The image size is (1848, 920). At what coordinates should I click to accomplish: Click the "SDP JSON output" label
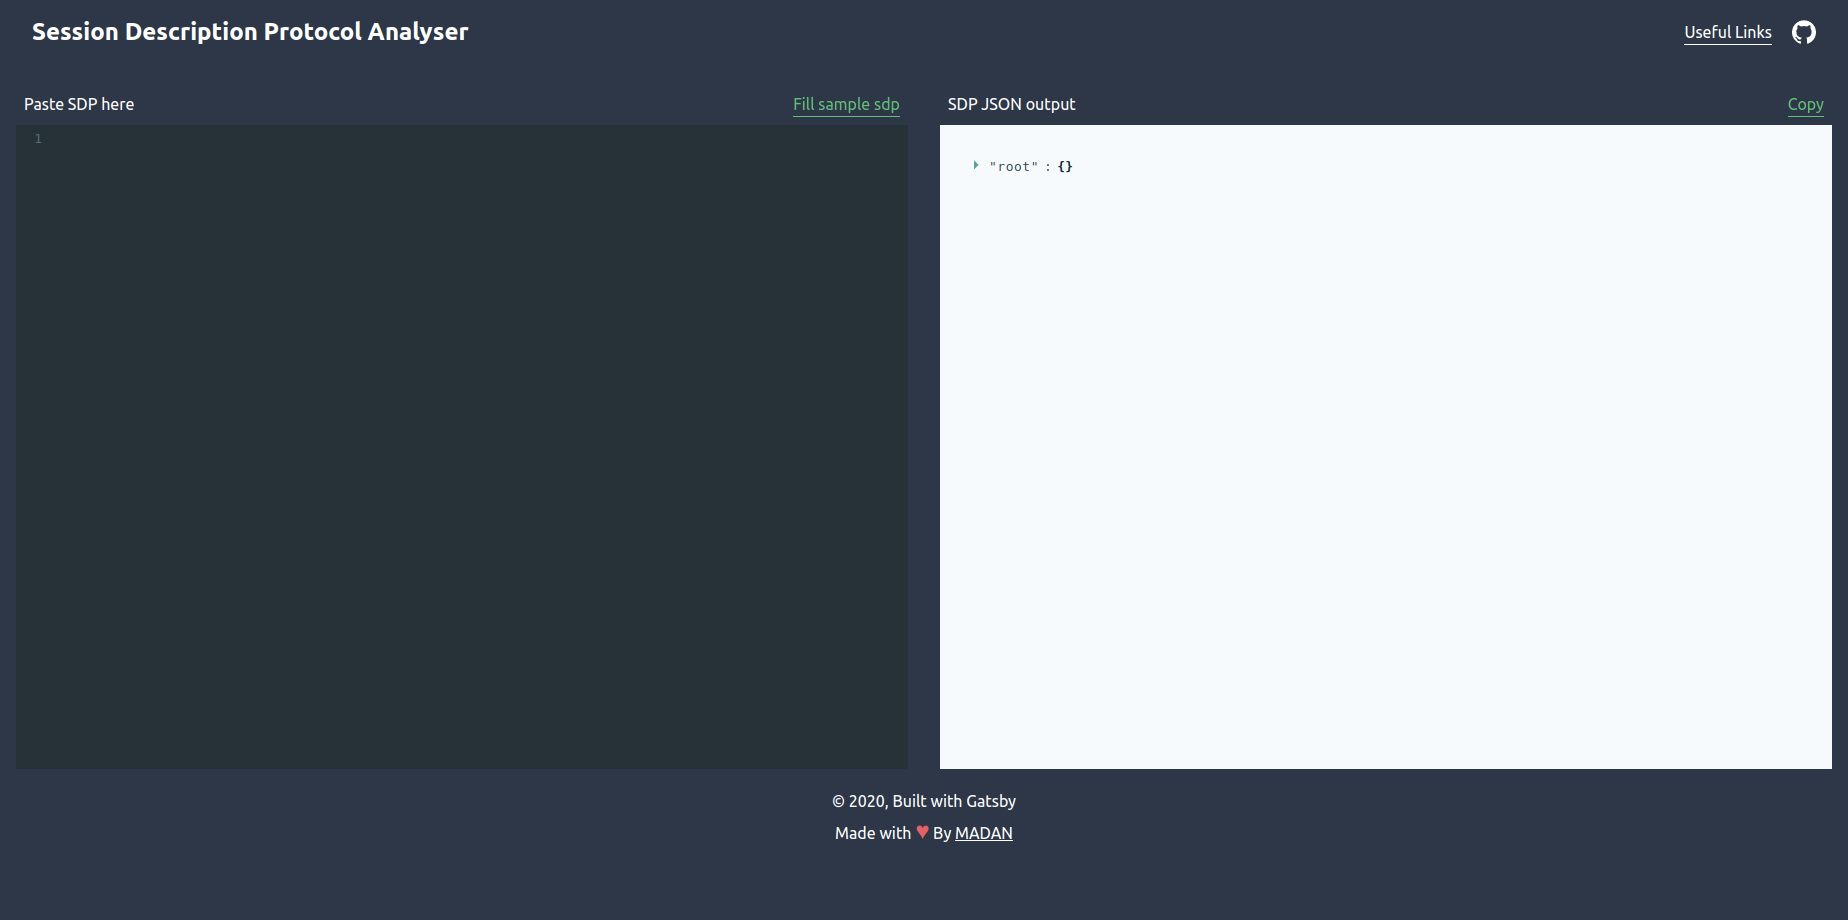[x=1011, y=104]
